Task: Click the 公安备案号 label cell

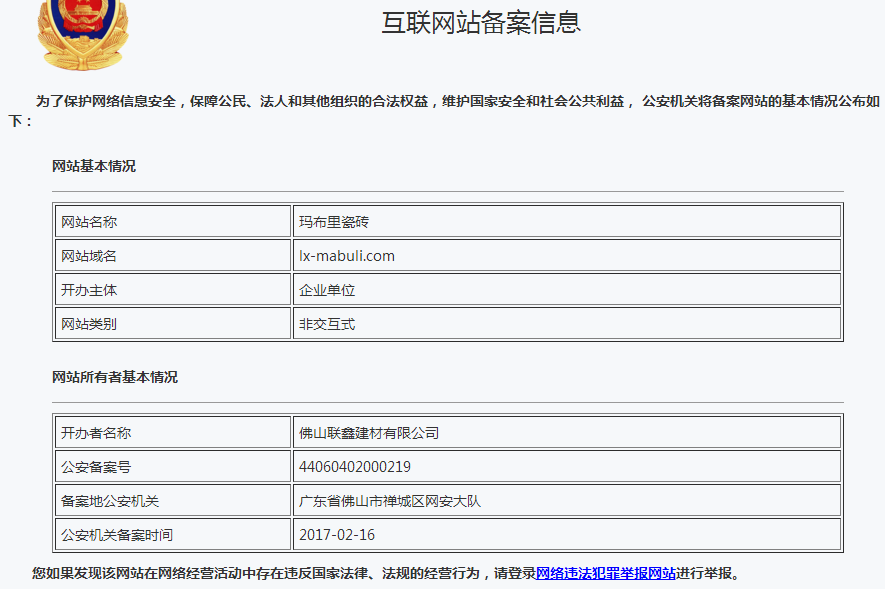Action: (173, 467)
